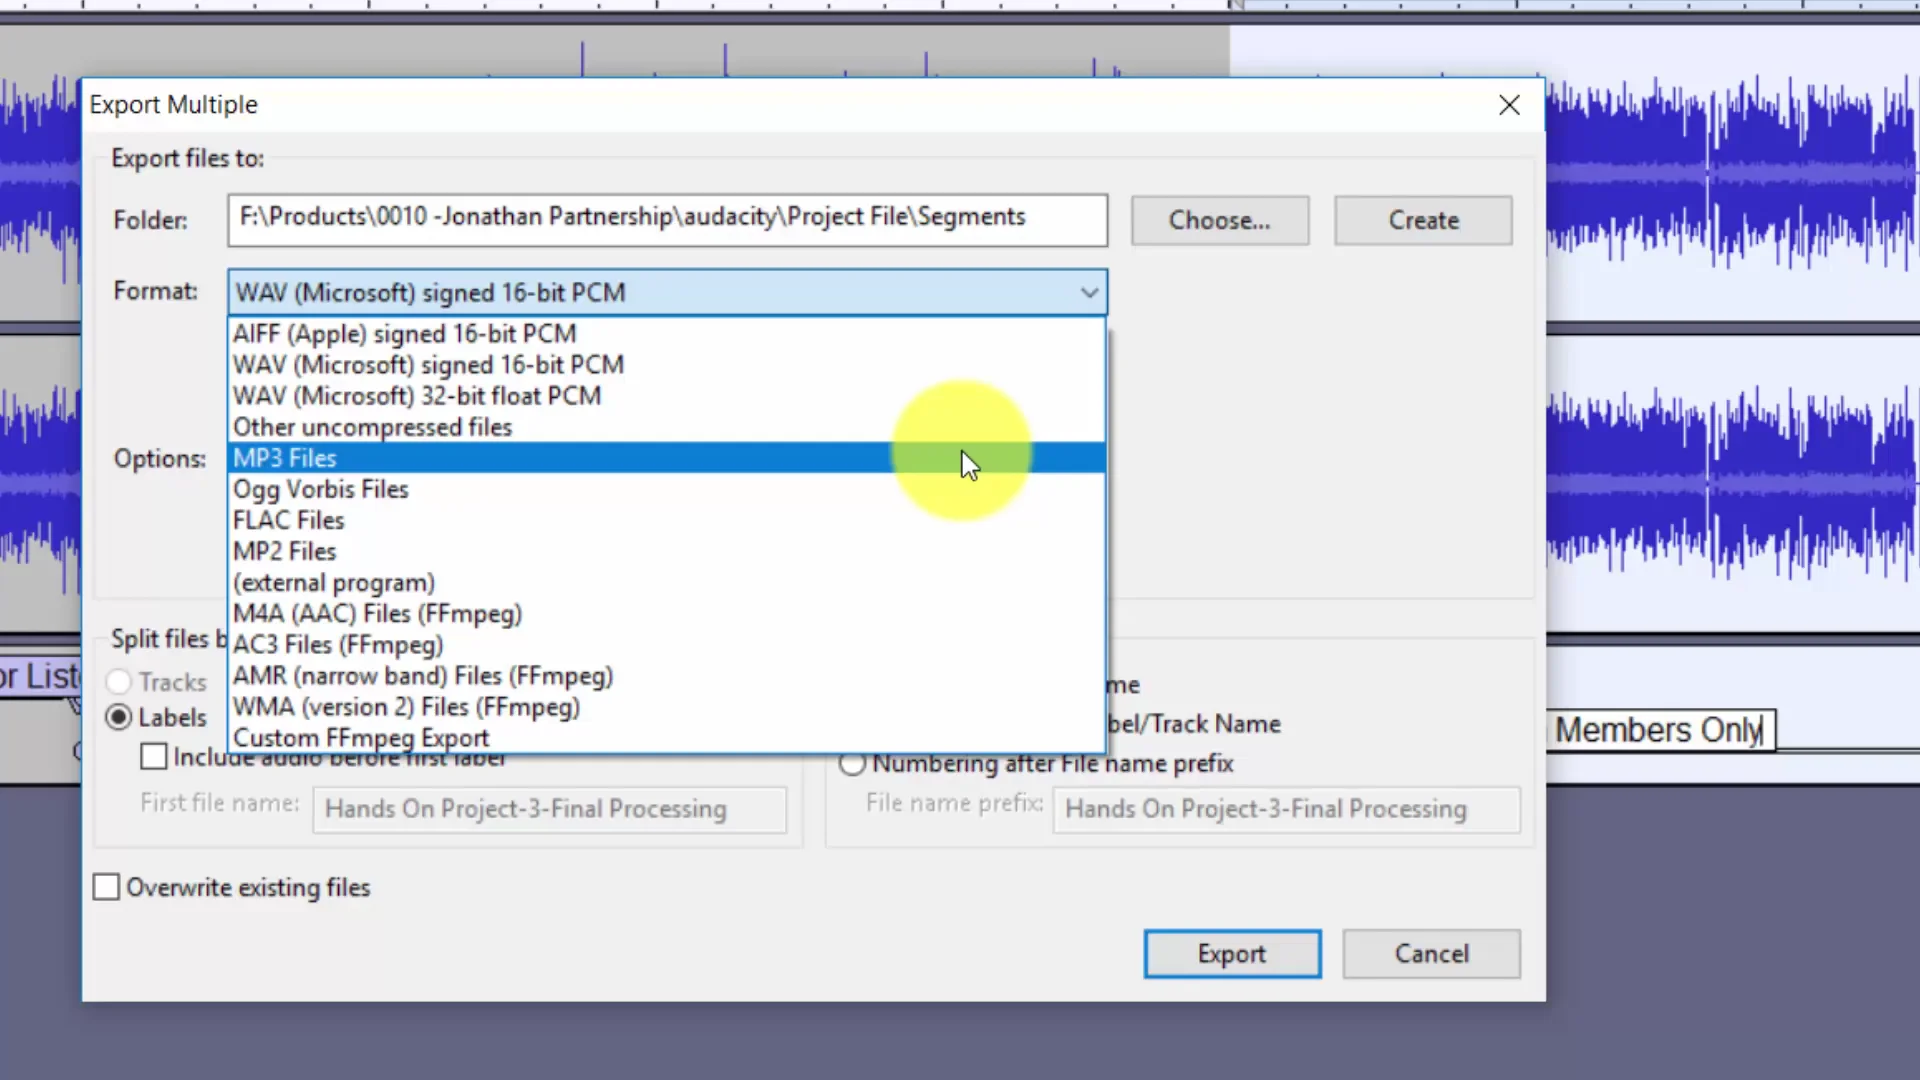This screenshot has height=1080, width=1920.
Task: Select Other uncompressed files entry
Action: (667, 427)
